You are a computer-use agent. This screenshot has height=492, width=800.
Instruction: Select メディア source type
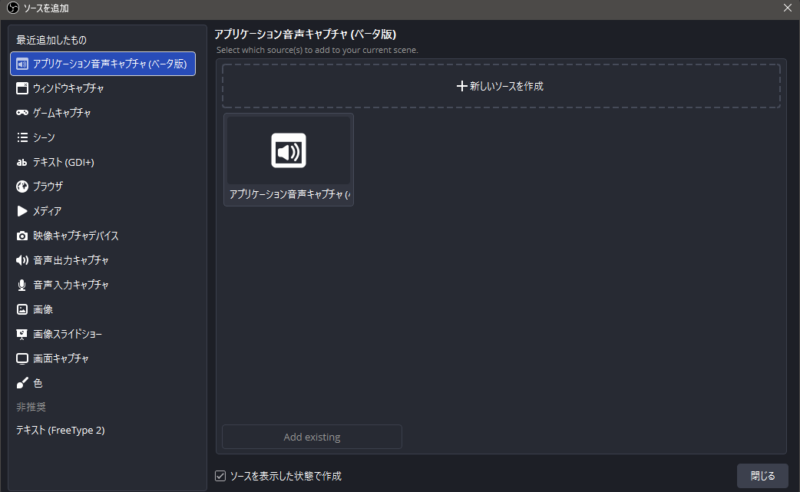(103, 211)
